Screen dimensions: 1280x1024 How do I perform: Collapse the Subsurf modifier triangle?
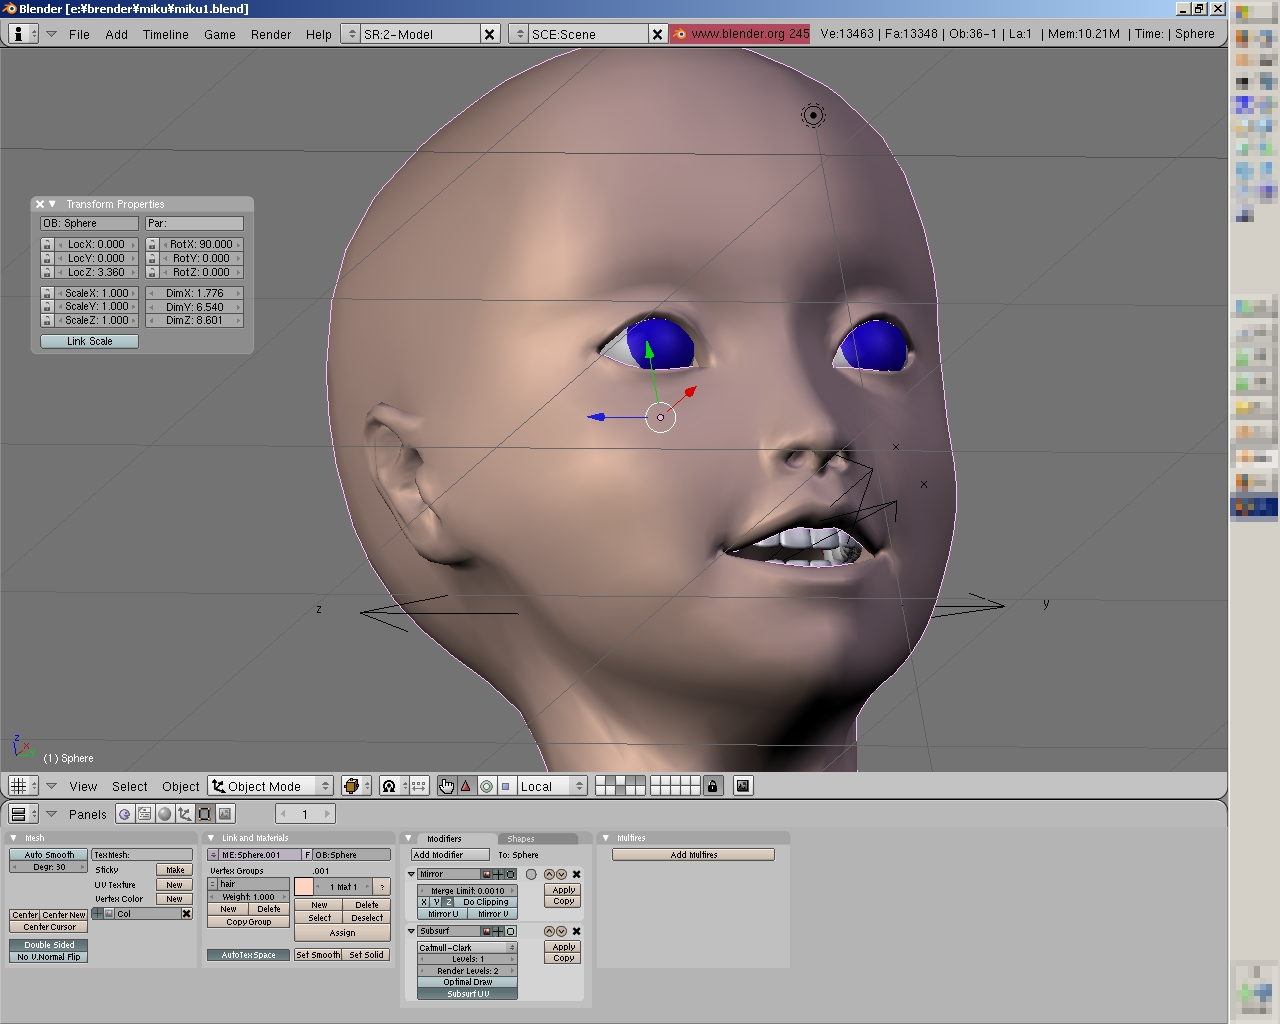[411, 931]
